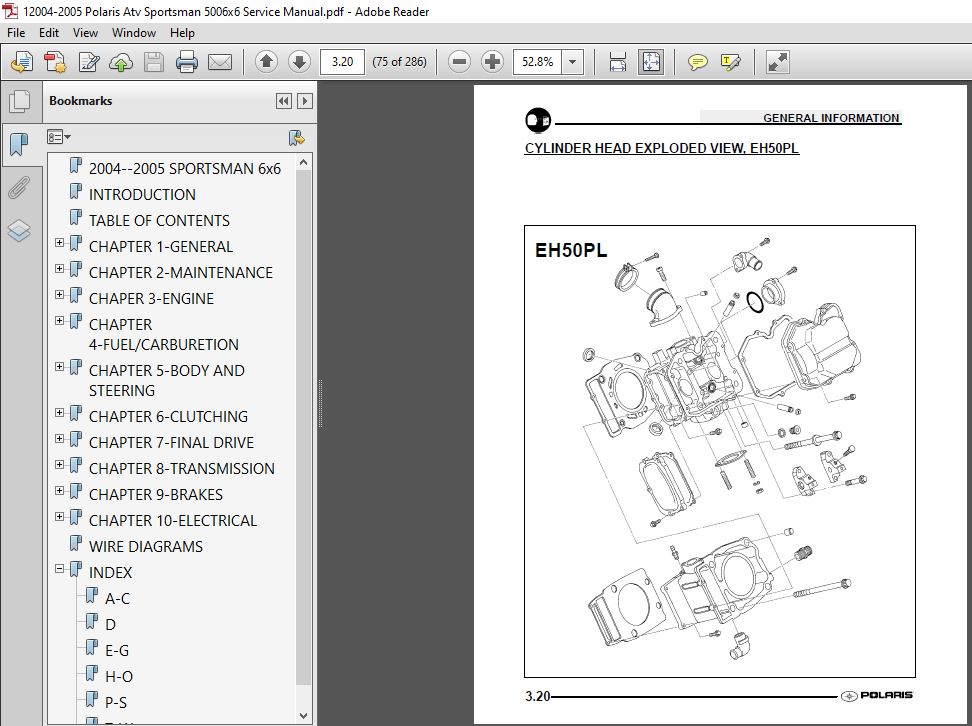Add a sticky note comment
Image resolution: width=972 pixels, height=726 pixels.
pyautogui.click(x=697, y=62)
